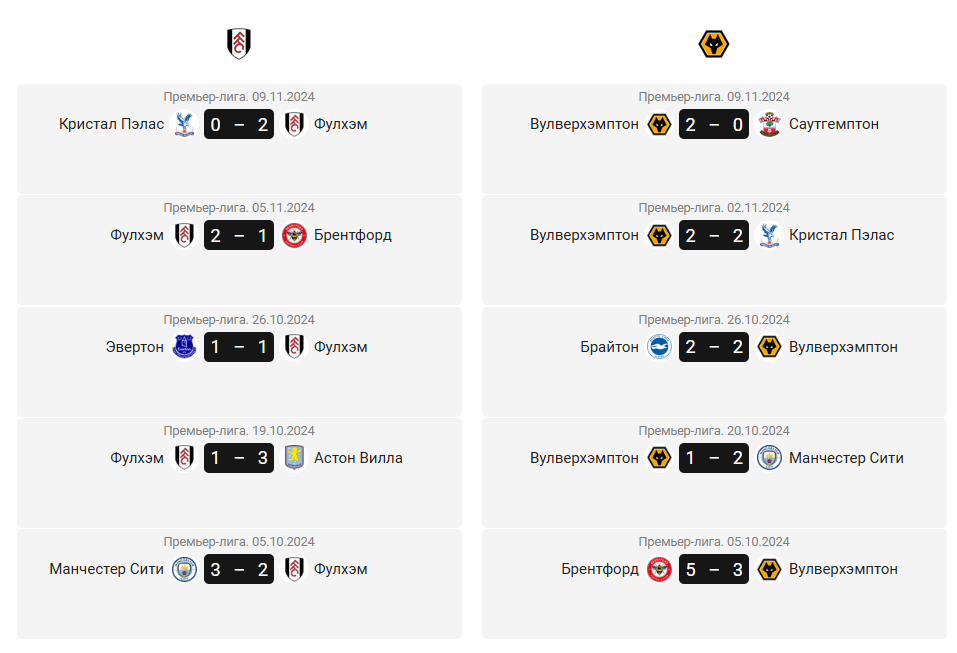Click Crystal Palace crest in the 0–2 Fulham match
This screenshot has width=957, height=653.
pos(184,124)
